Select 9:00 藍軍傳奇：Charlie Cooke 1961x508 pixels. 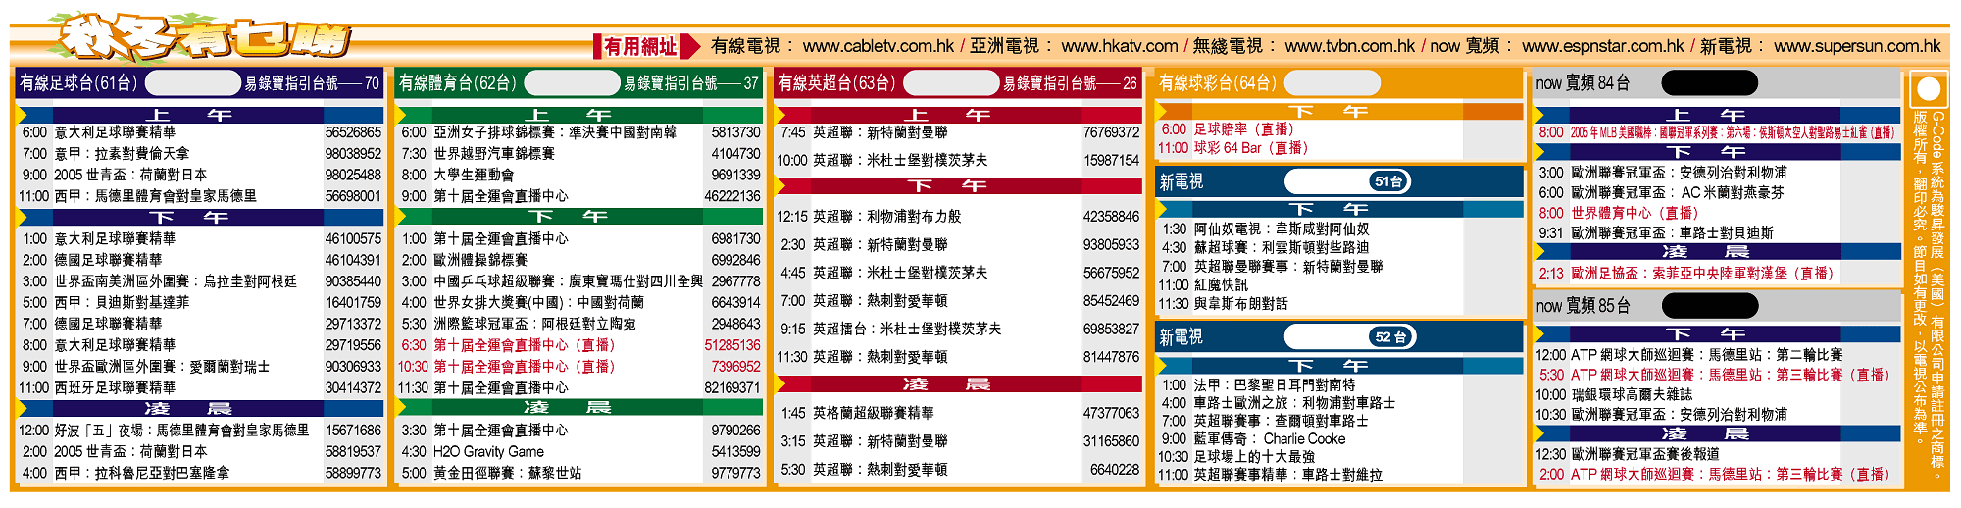click(x=1252, y=439)
